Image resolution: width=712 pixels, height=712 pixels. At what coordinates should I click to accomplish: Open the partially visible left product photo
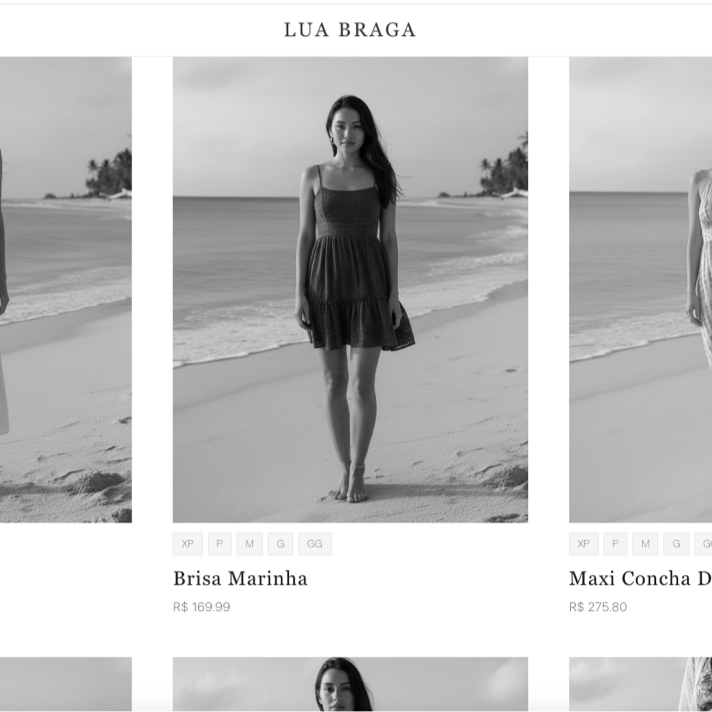tap(66, 290)
